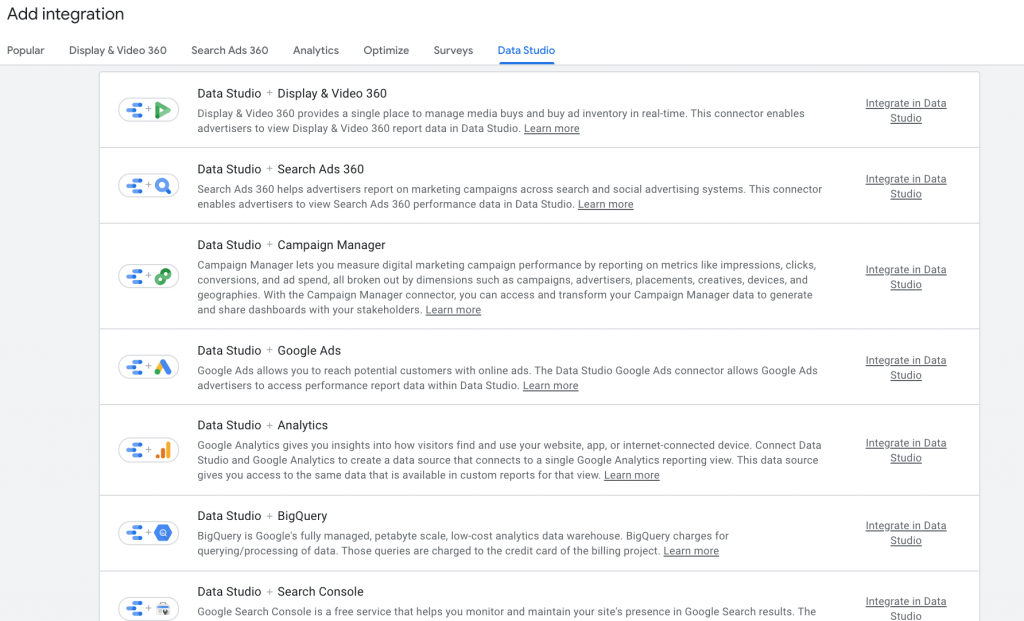The width and height of the screenshot is (1024, 621).
Task: Click the 'Data Studio + BigQuery' title
Action: 263,516
